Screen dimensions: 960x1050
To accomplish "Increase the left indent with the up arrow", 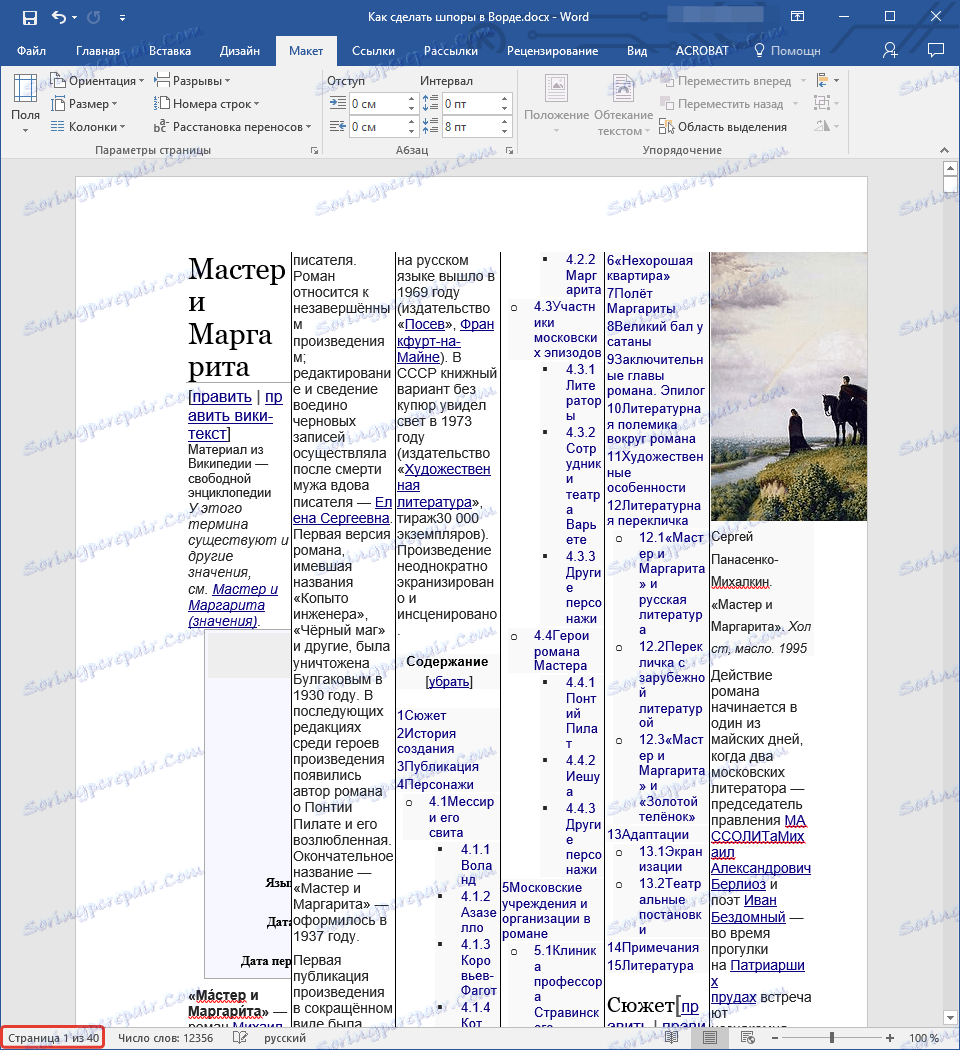I will click(411, 99).
